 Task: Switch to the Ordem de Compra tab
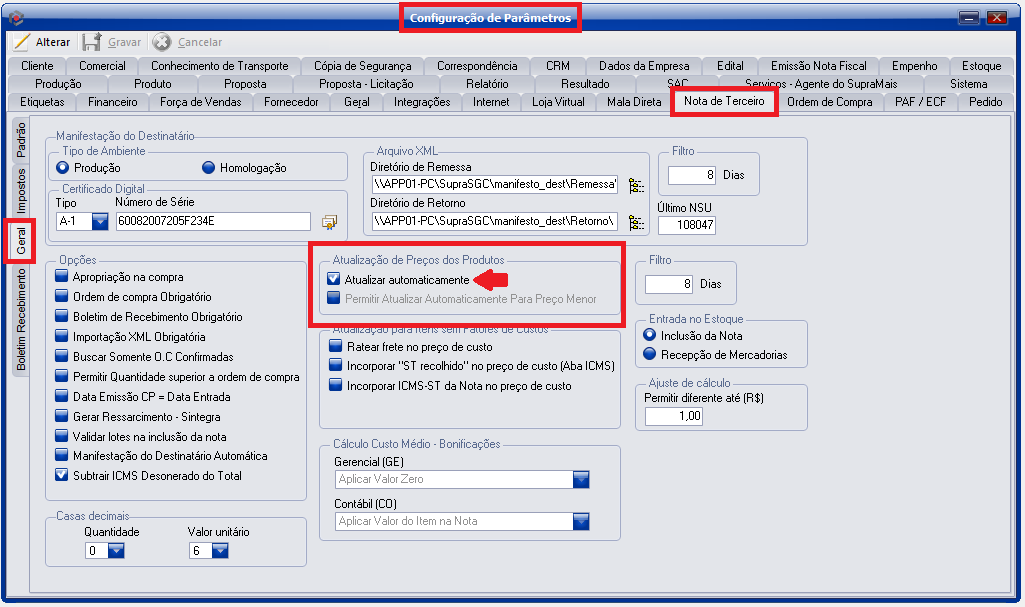(829, 102)
